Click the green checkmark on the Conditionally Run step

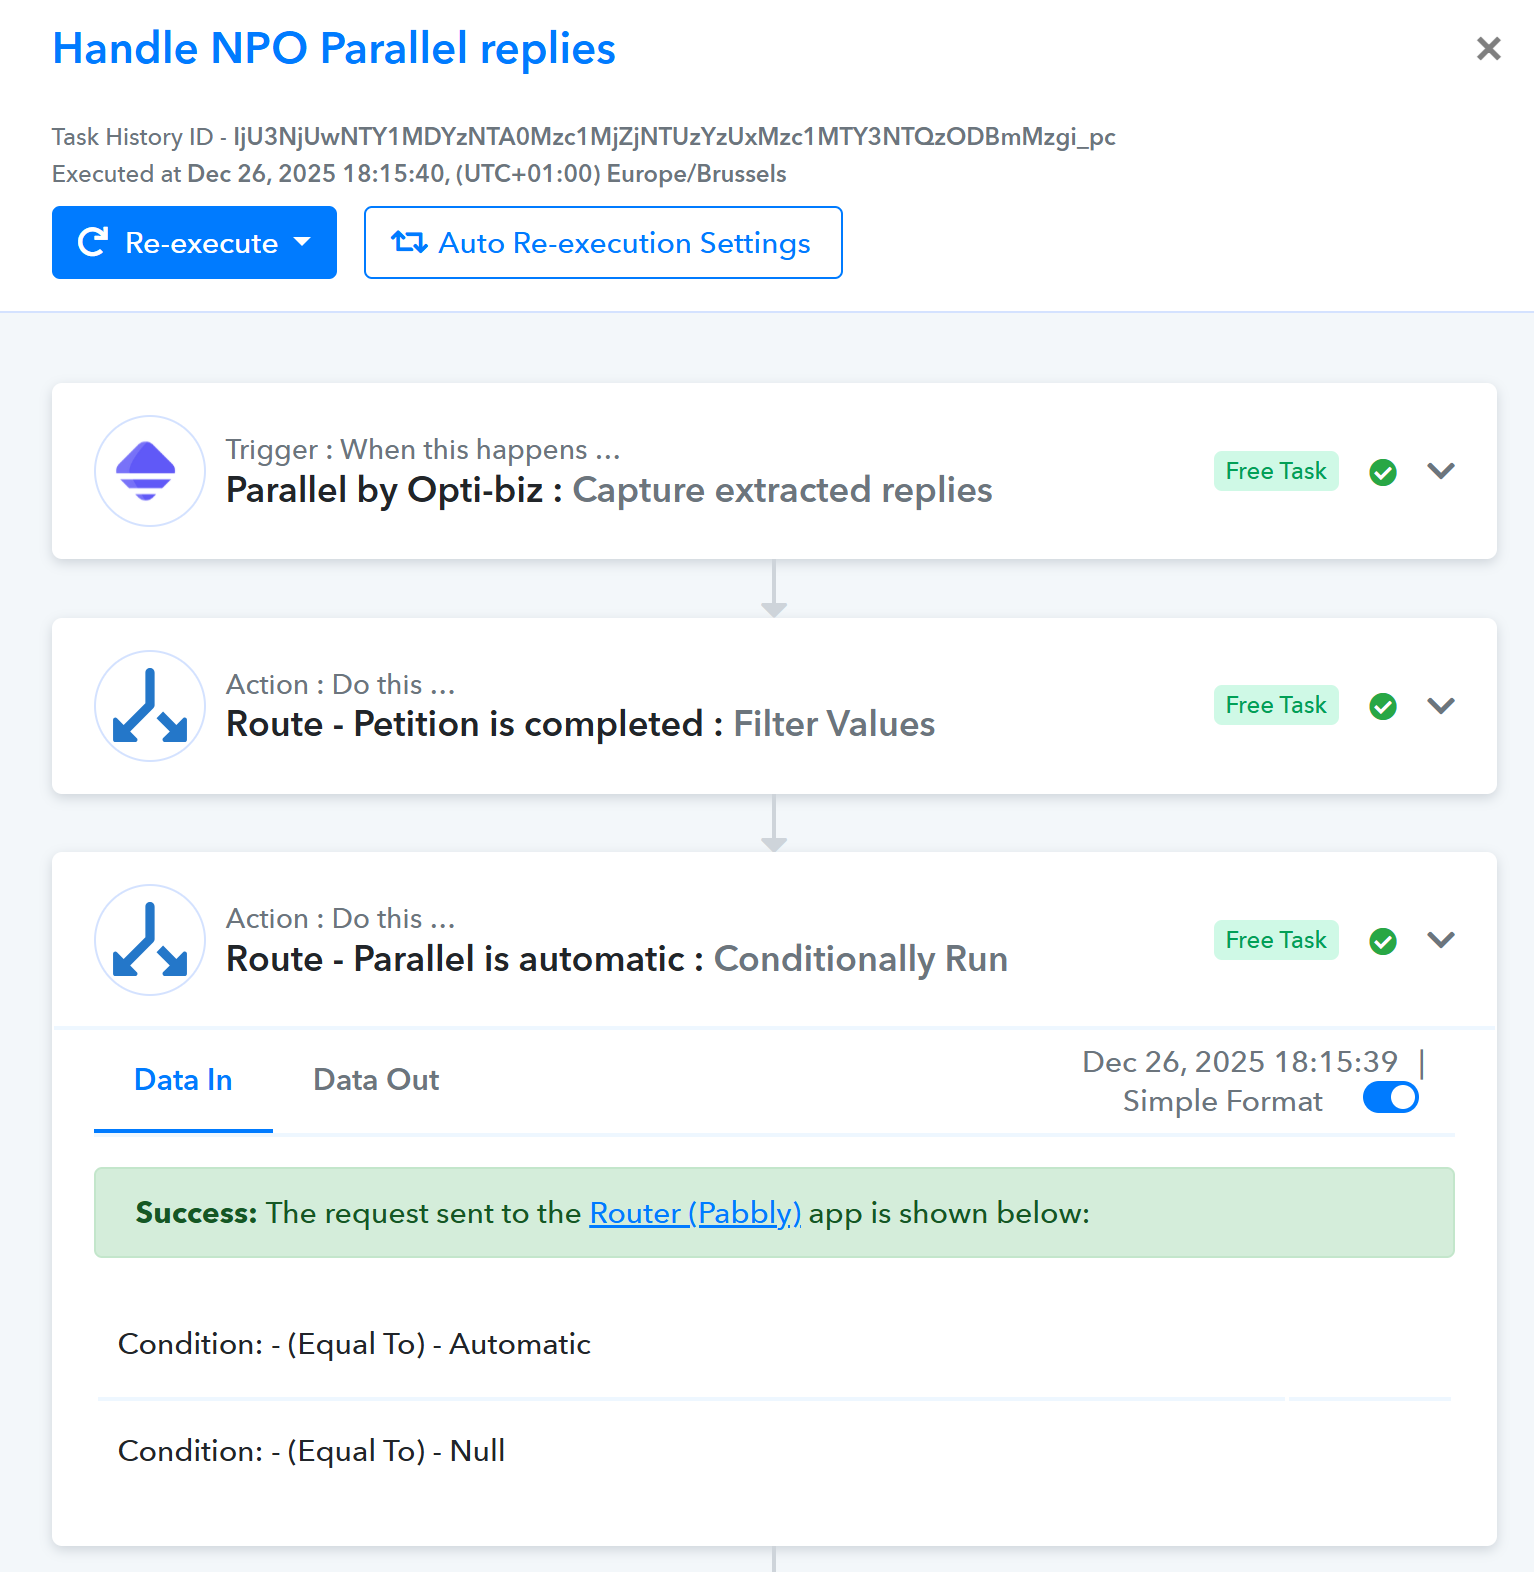tap(1383, 941)
